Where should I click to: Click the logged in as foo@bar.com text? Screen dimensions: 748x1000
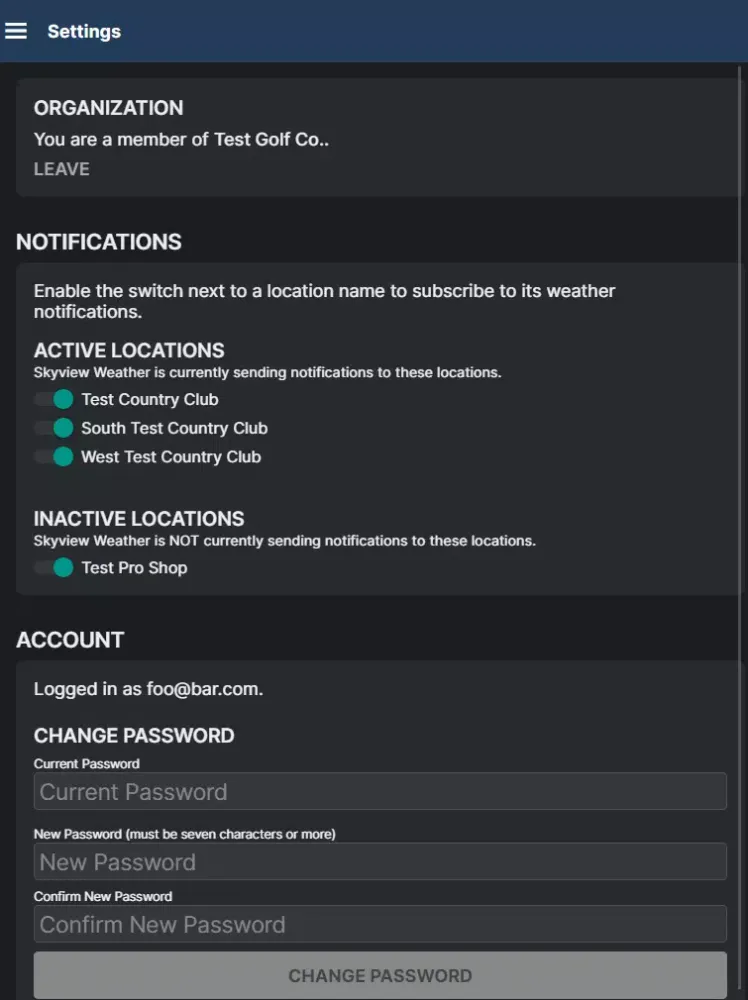point(148,689)
